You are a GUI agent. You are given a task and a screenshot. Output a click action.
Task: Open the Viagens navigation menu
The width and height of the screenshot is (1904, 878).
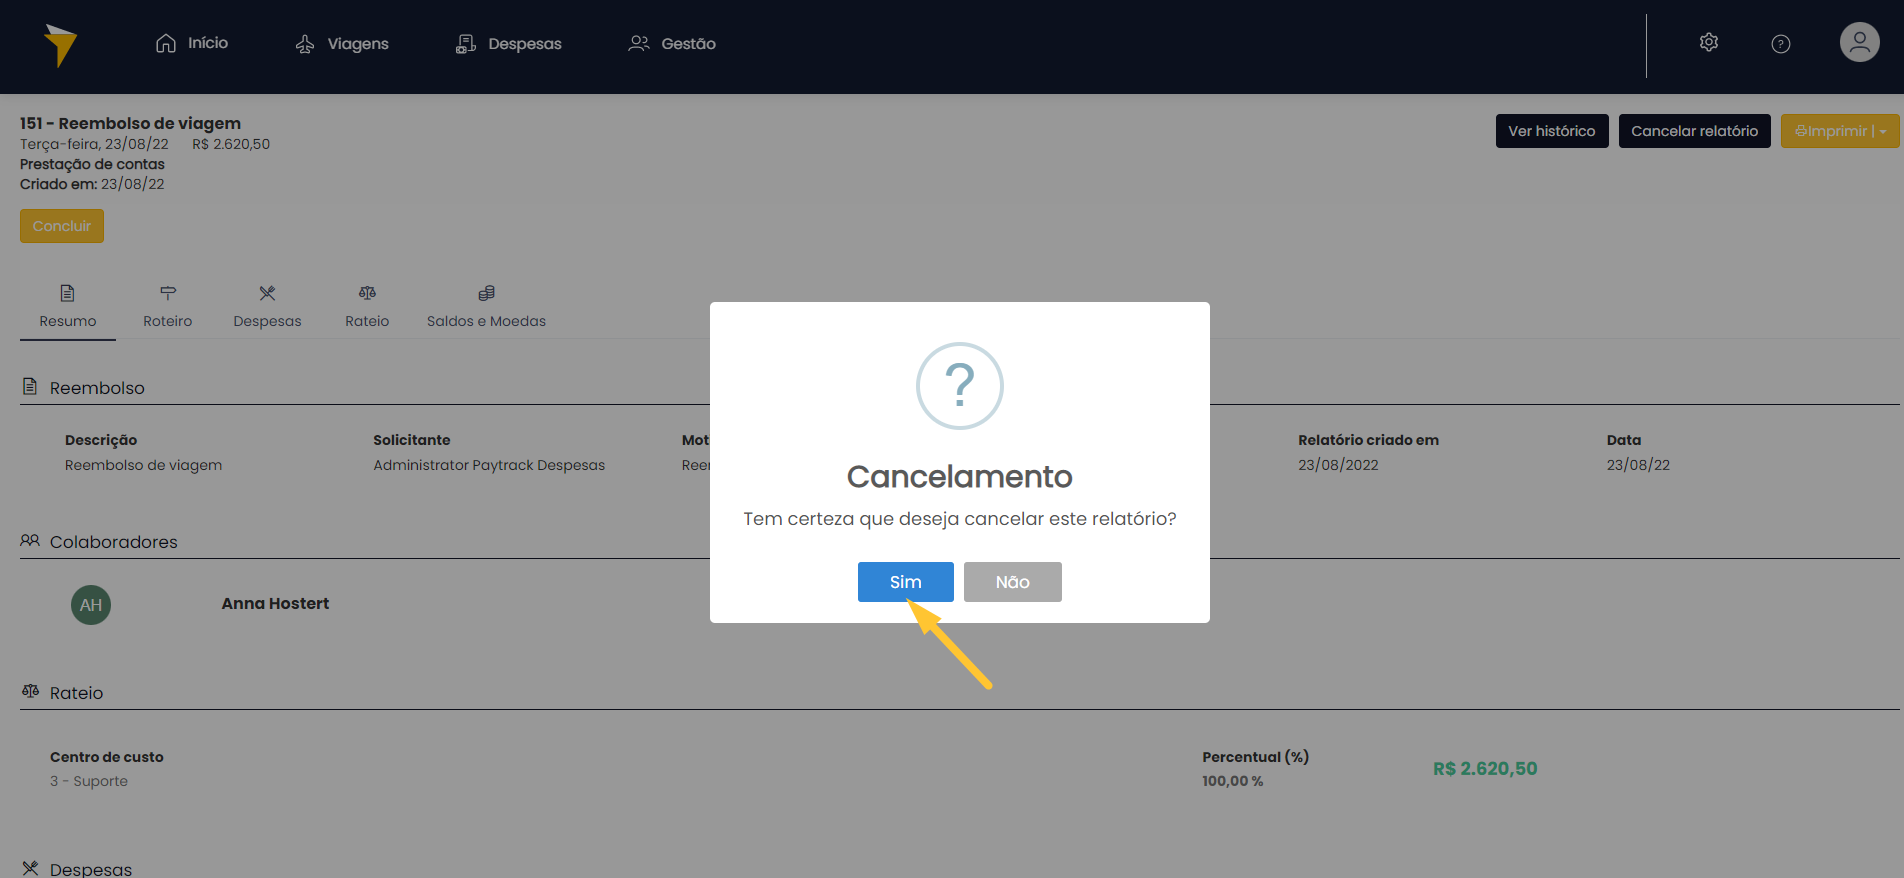(x=342, y=44)
